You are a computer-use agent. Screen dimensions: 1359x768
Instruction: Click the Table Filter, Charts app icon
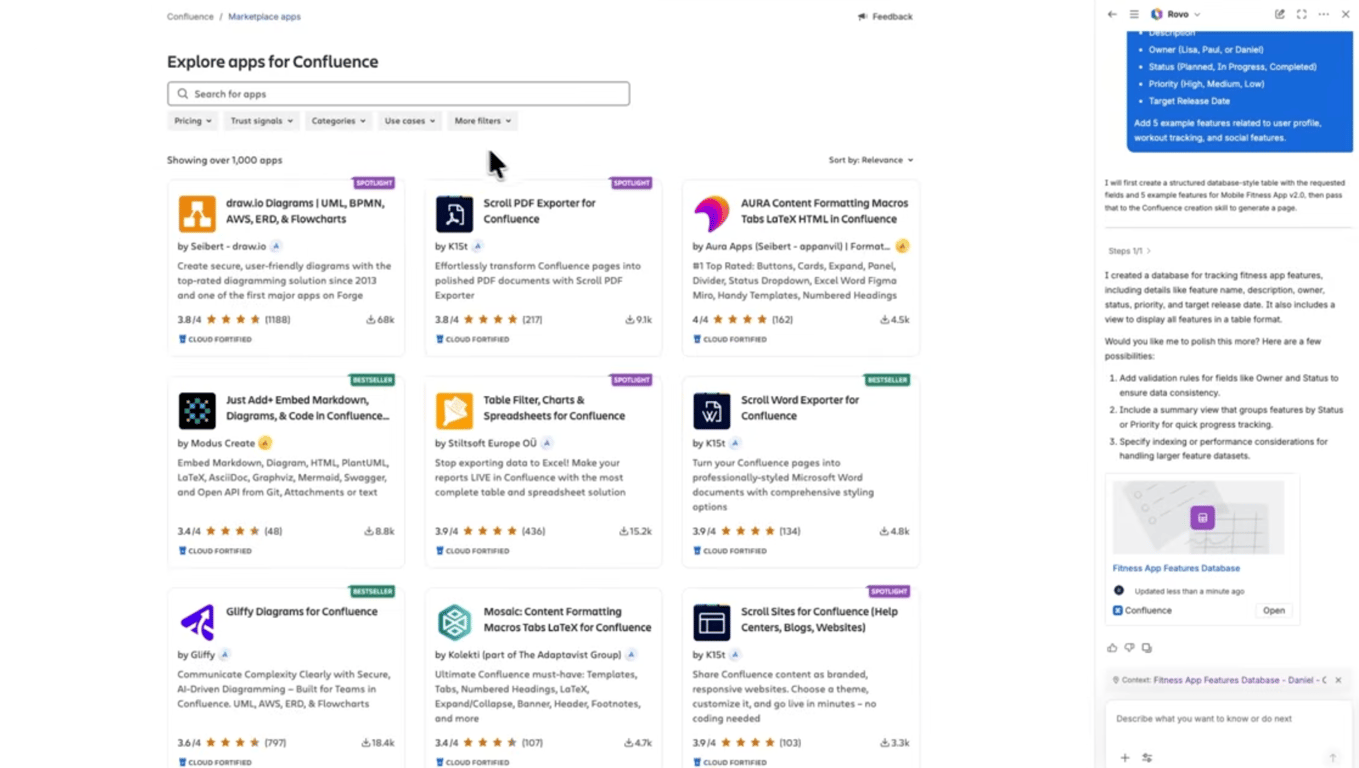coord(454,411)
